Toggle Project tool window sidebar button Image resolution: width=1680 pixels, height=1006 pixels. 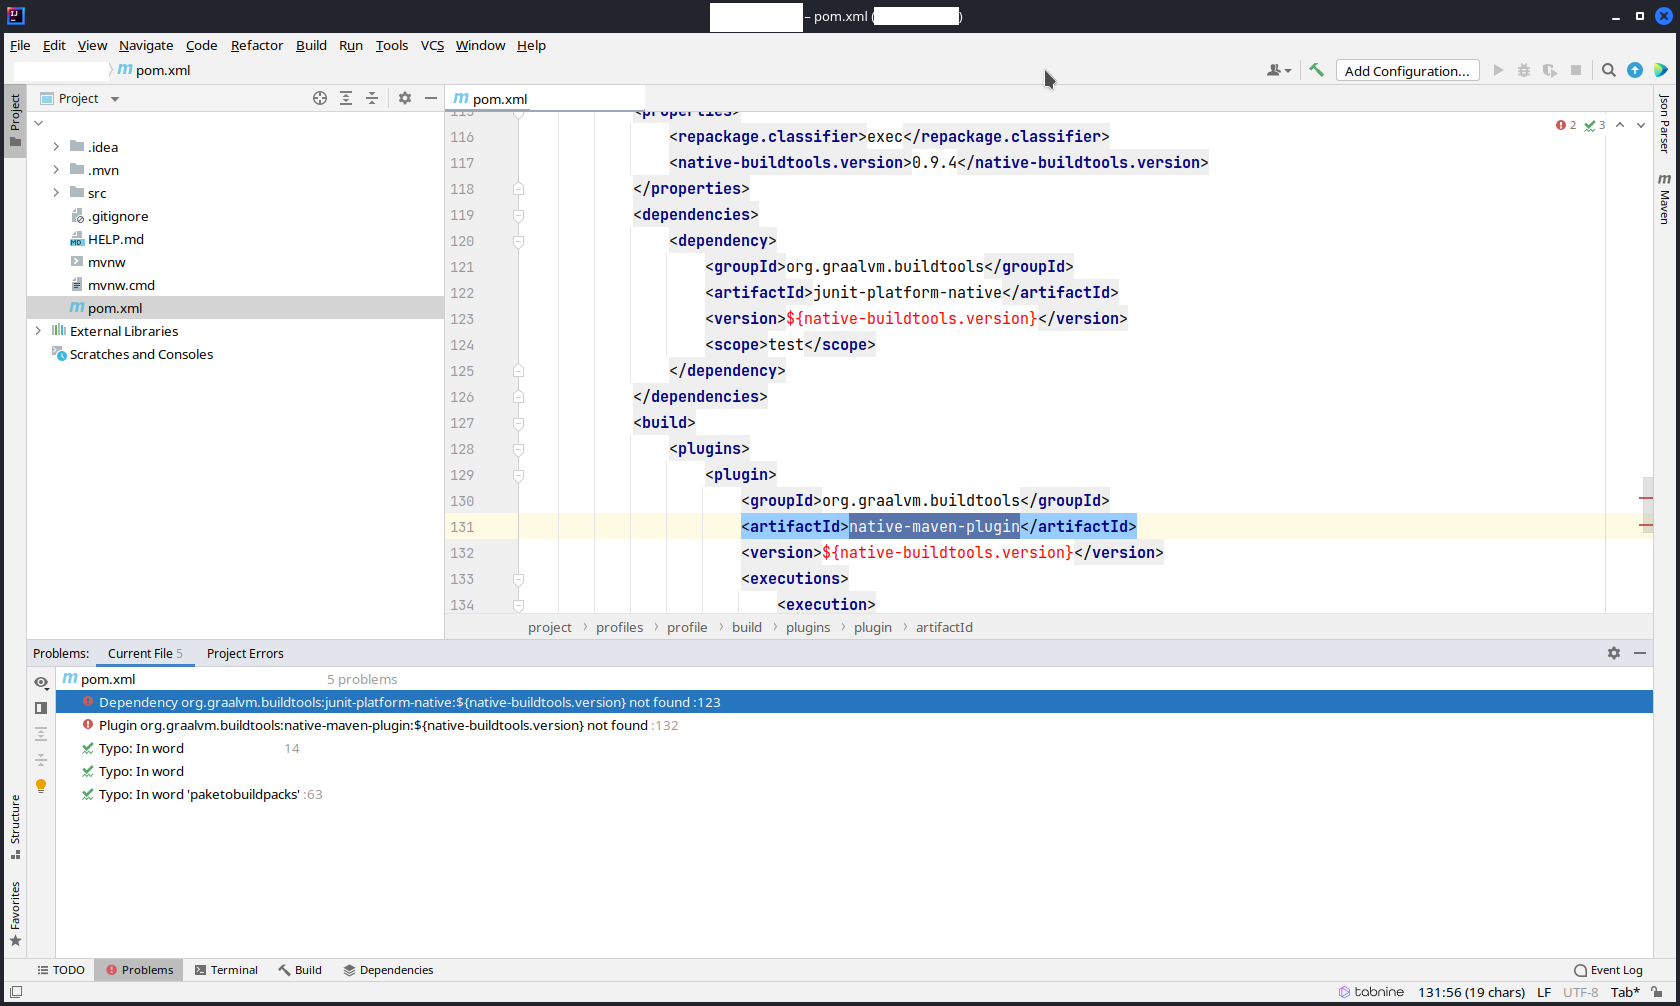[x=15, y=119]
